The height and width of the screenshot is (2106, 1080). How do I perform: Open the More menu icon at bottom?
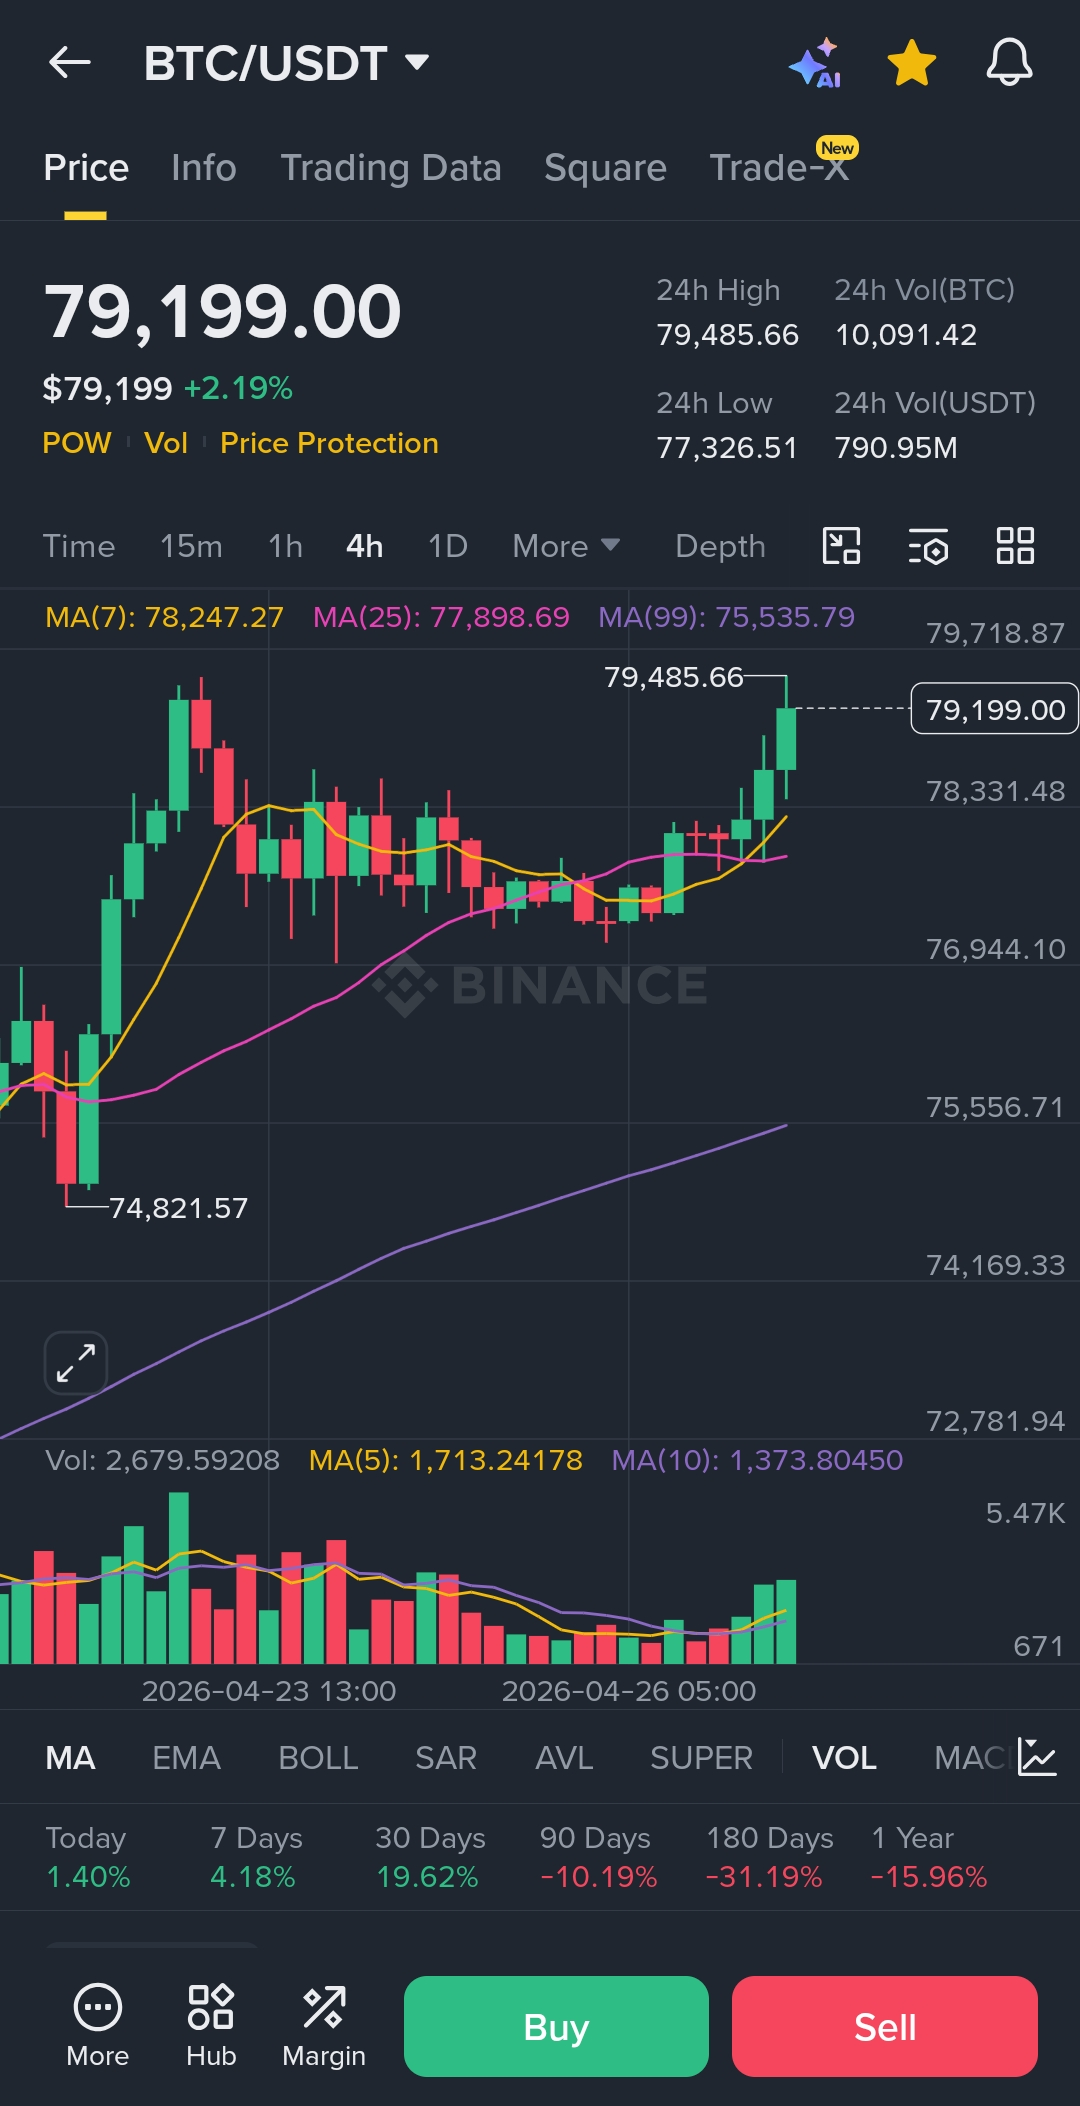click(x=98, y=2025)
